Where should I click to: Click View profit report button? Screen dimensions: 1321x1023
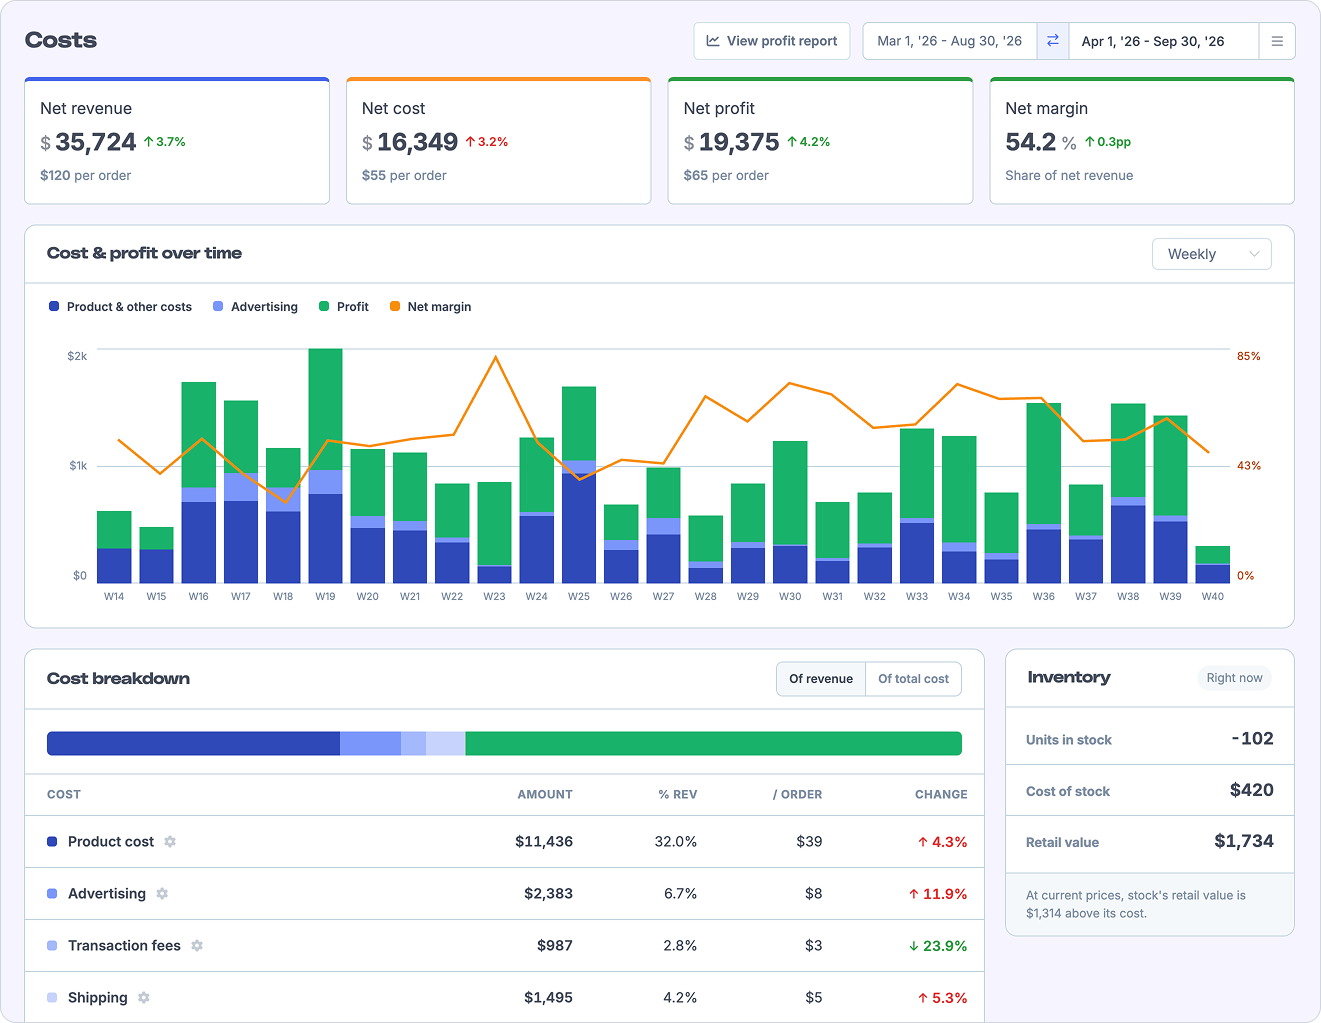(x=772, y=41)
